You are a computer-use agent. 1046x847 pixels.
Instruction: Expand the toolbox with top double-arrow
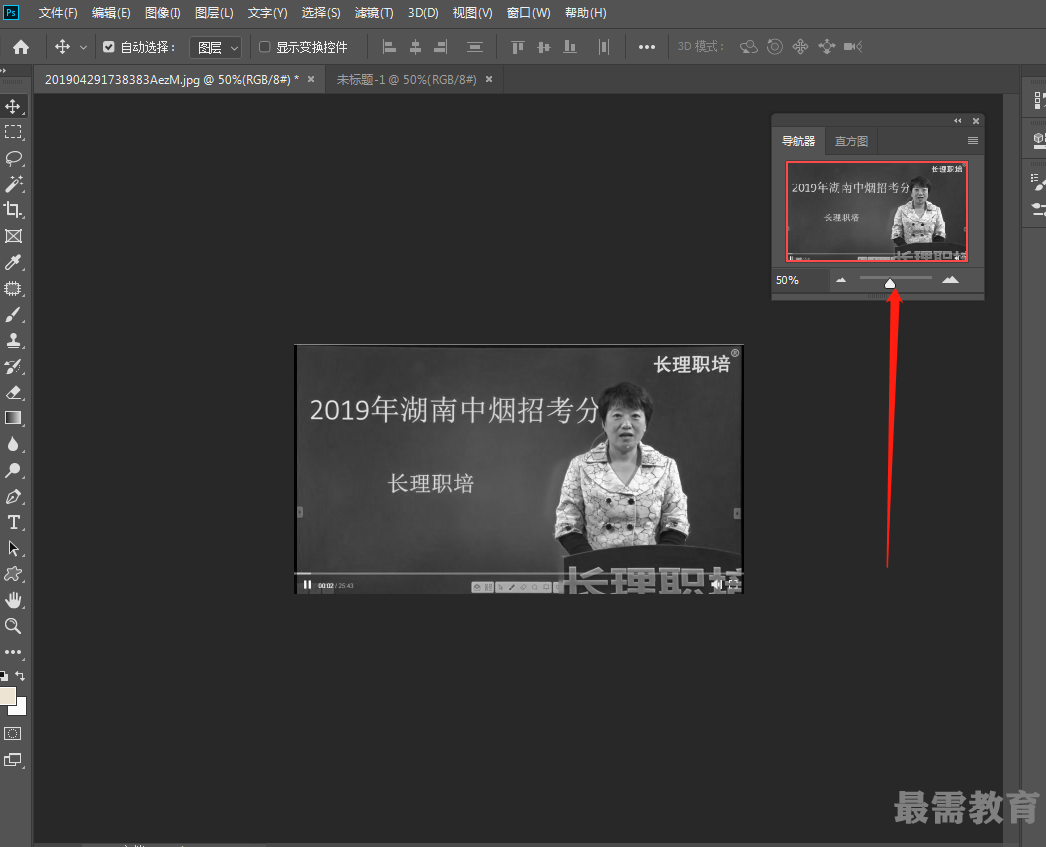pos(3,69)
